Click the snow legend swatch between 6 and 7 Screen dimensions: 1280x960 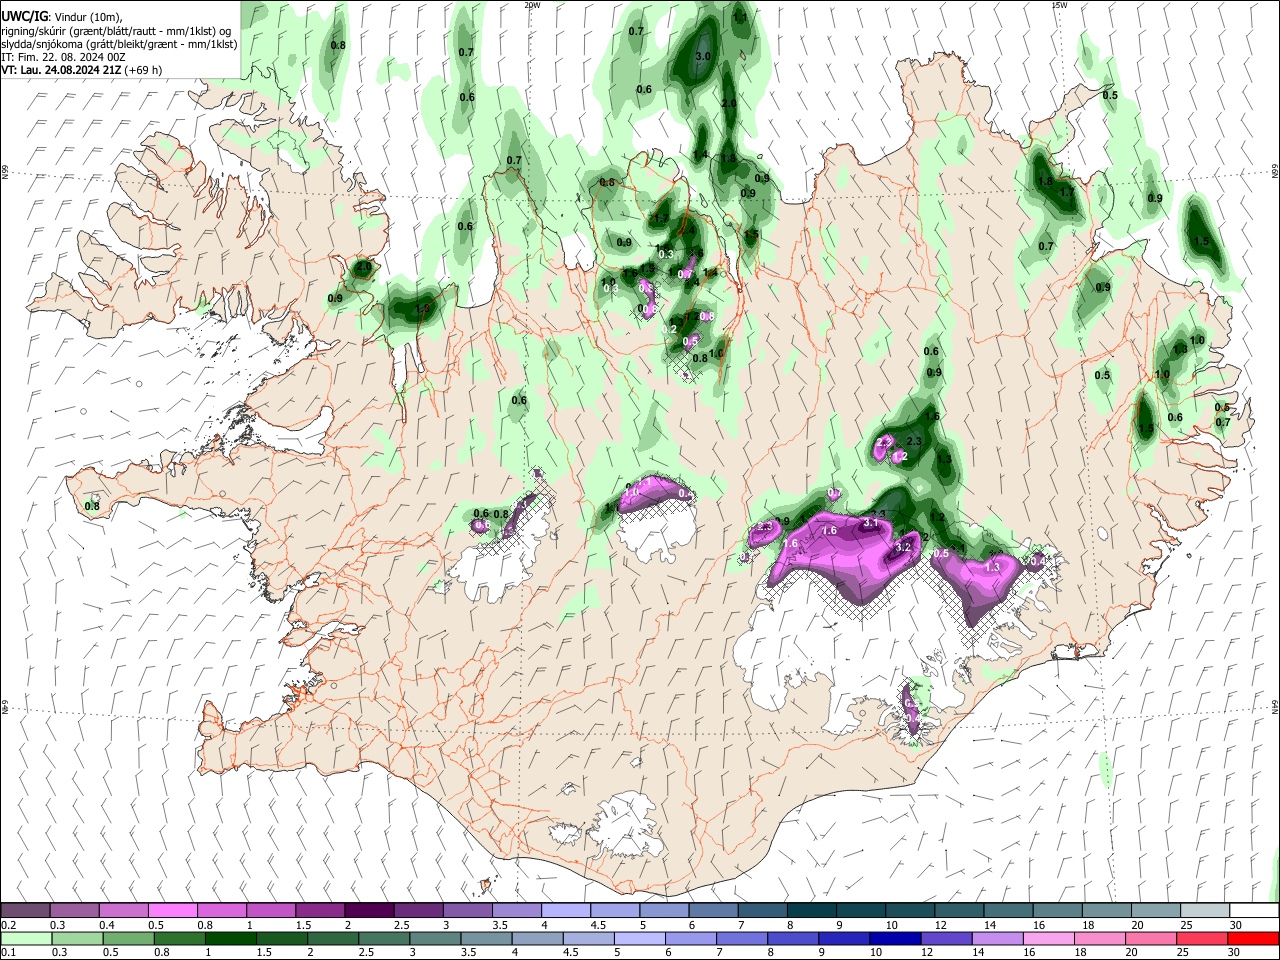[712, 910]
